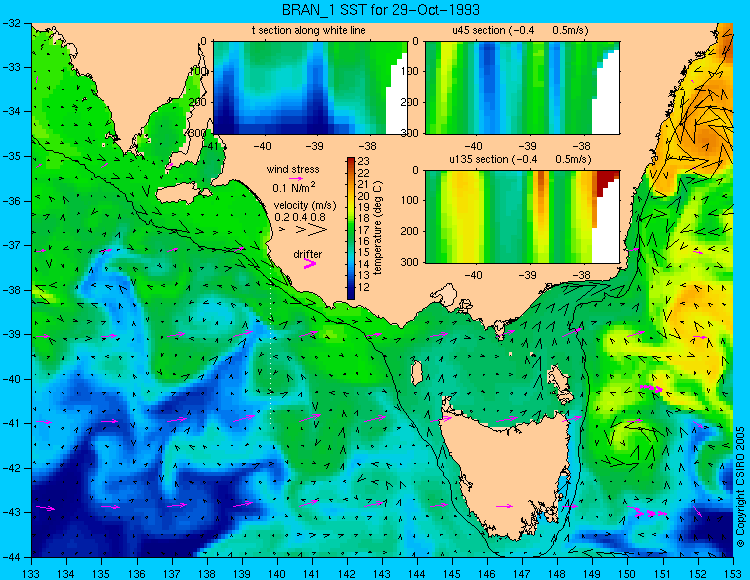Click the "0.1 N/m2" legend value
The height and width of the screenshot is (580, 750).
294,187
